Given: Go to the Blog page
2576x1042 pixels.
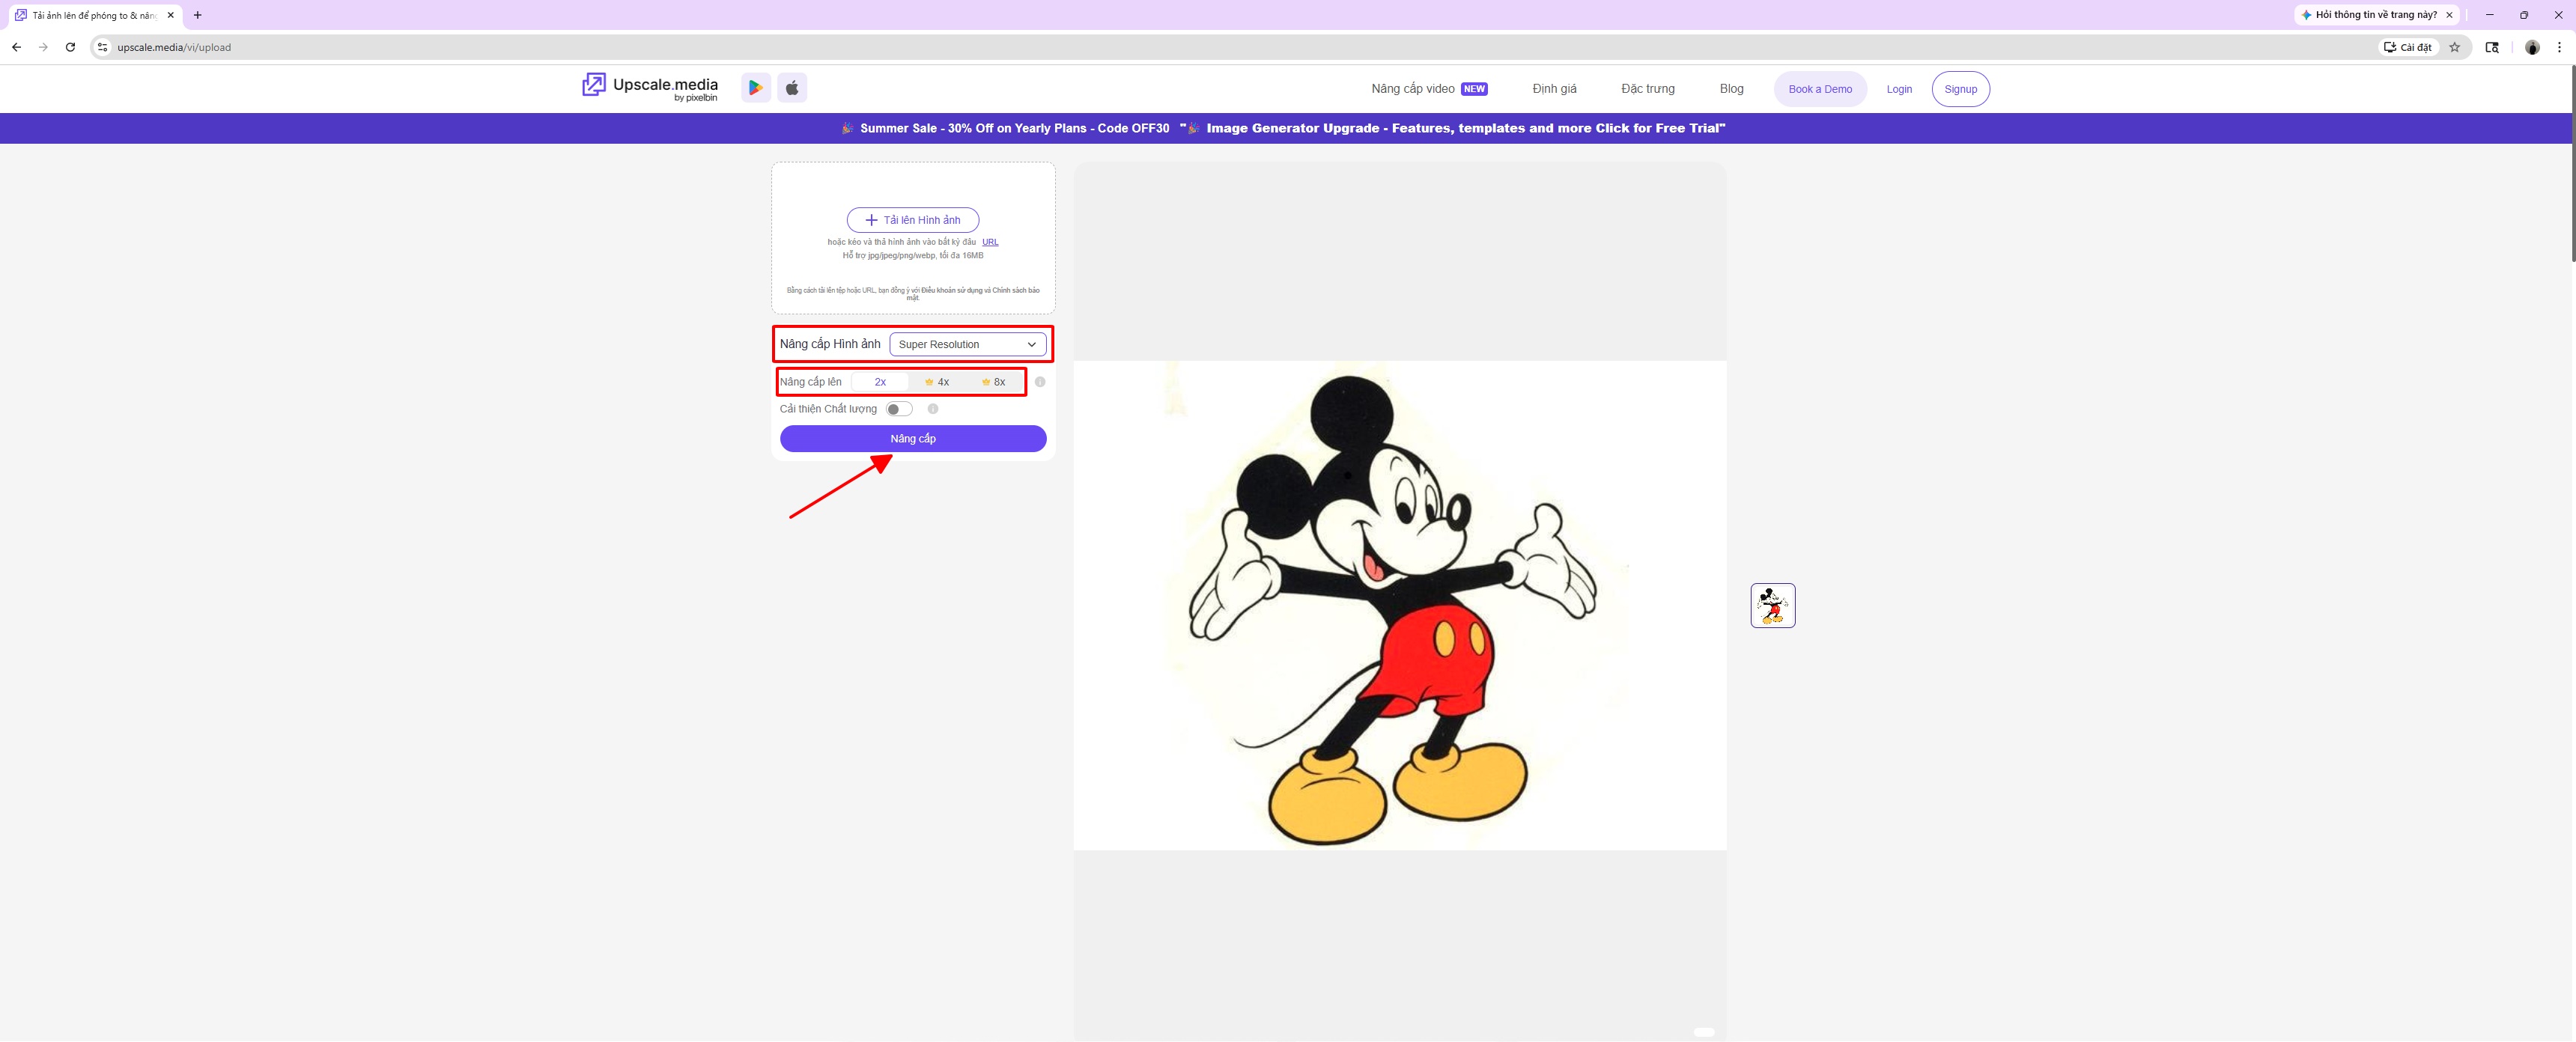Looking at the screenshot, I should pos(1731,89).
